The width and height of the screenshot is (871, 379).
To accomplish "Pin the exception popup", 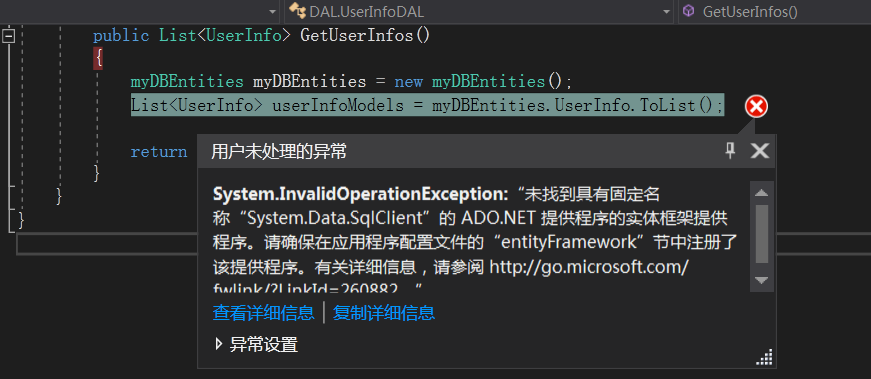I will (730, 150).
